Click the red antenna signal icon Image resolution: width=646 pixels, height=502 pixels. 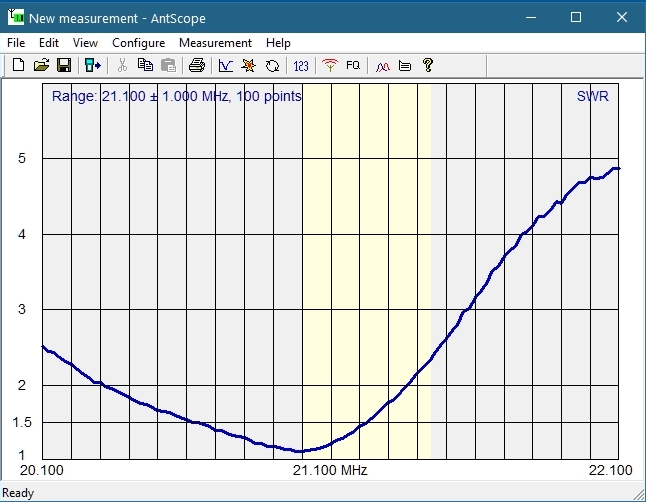[330, 65]
